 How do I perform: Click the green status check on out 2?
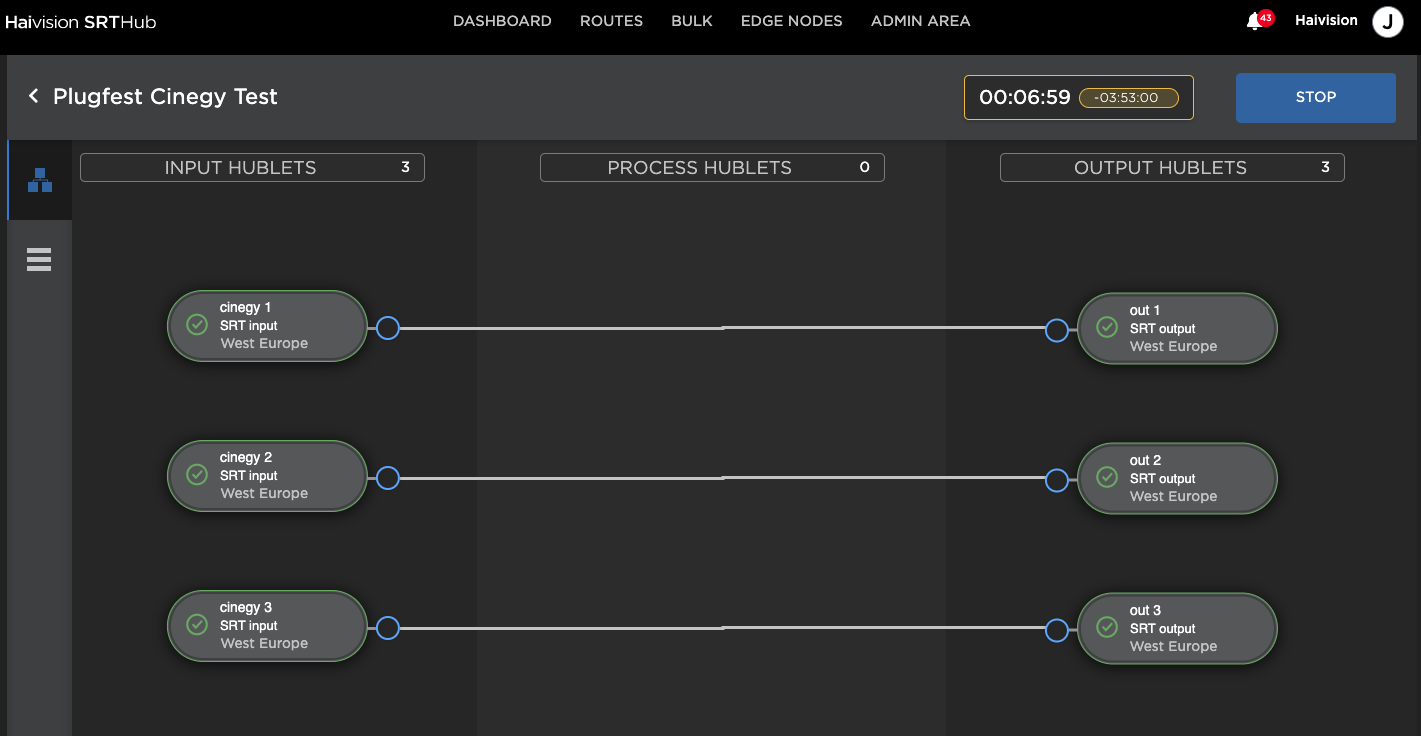click(x=1107, y=477)
